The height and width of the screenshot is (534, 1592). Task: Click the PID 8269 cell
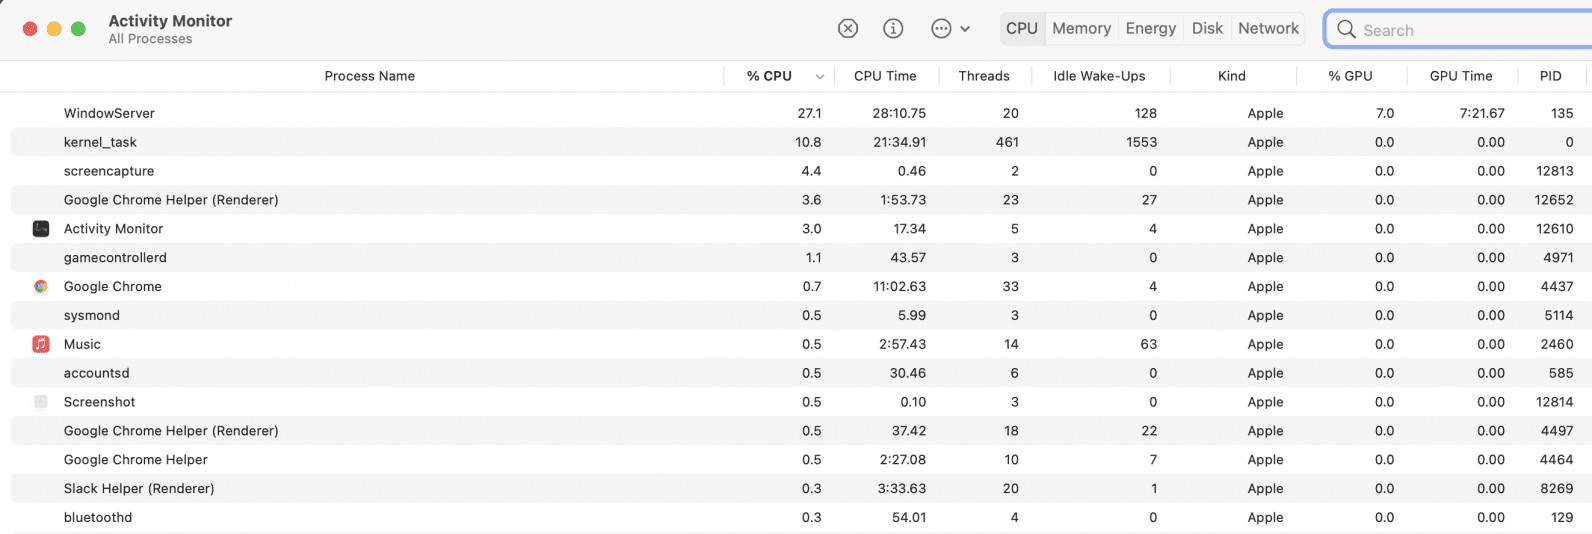point(1557,489)
